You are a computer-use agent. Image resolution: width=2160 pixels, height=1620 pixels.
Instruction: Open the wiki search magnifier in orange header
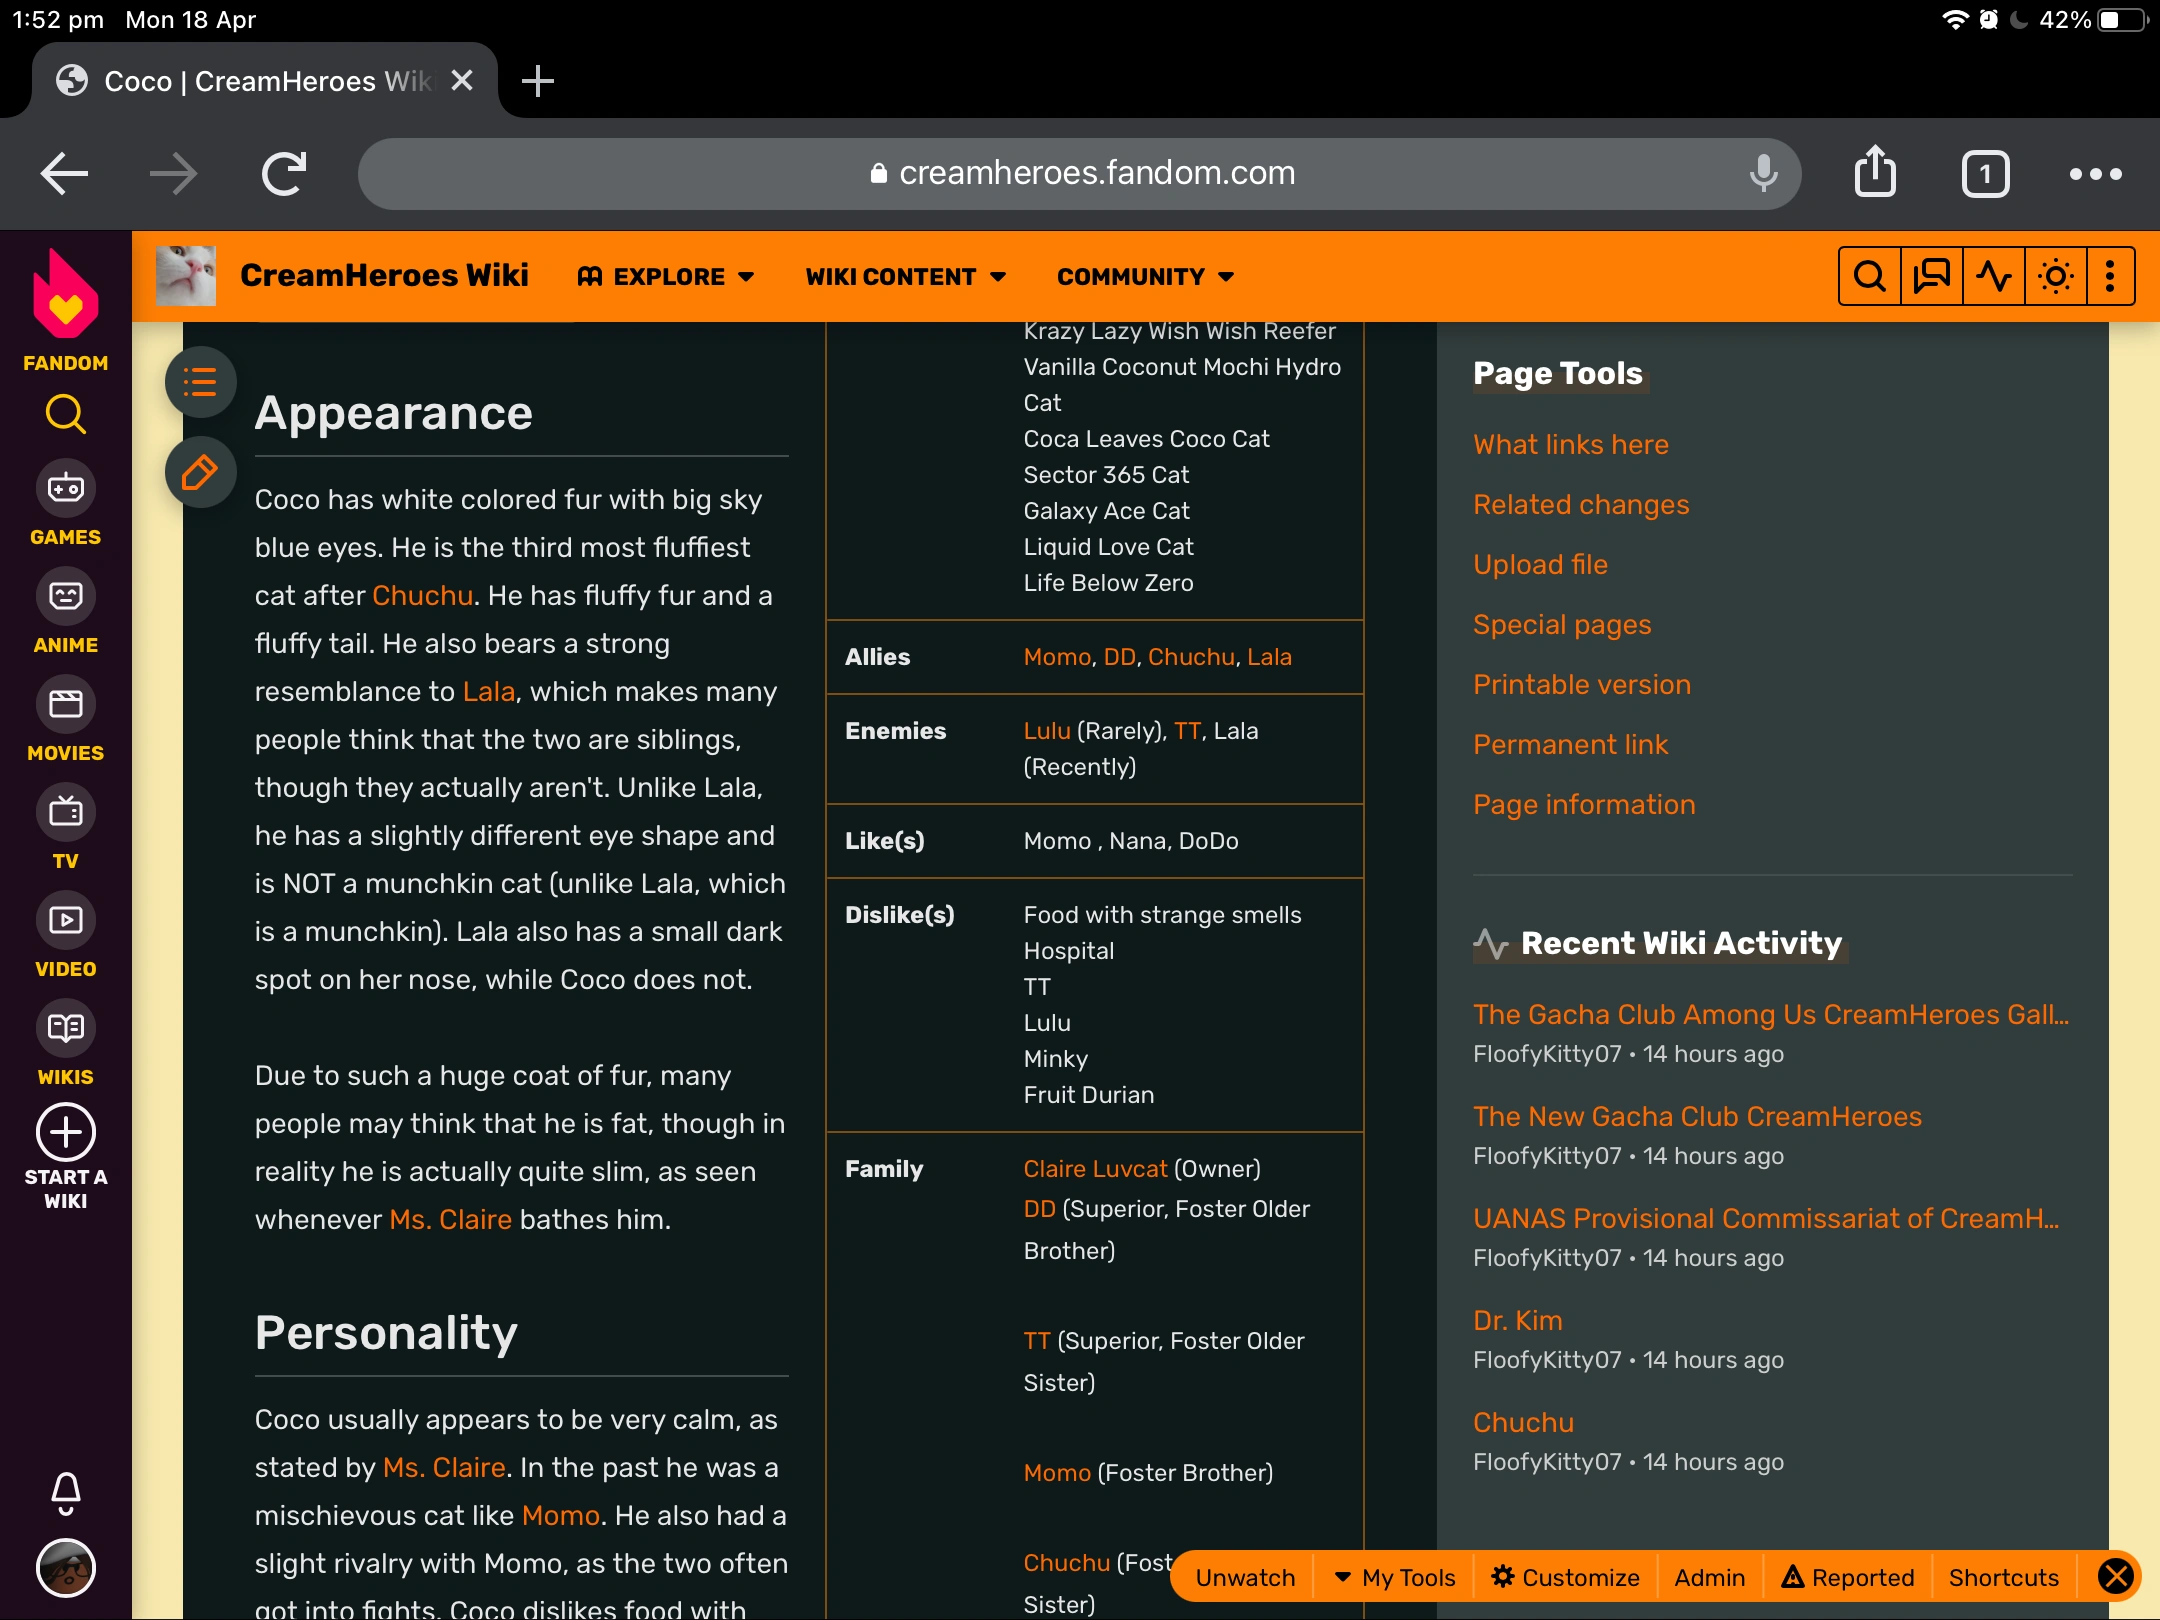click(x=1869, y=276)
